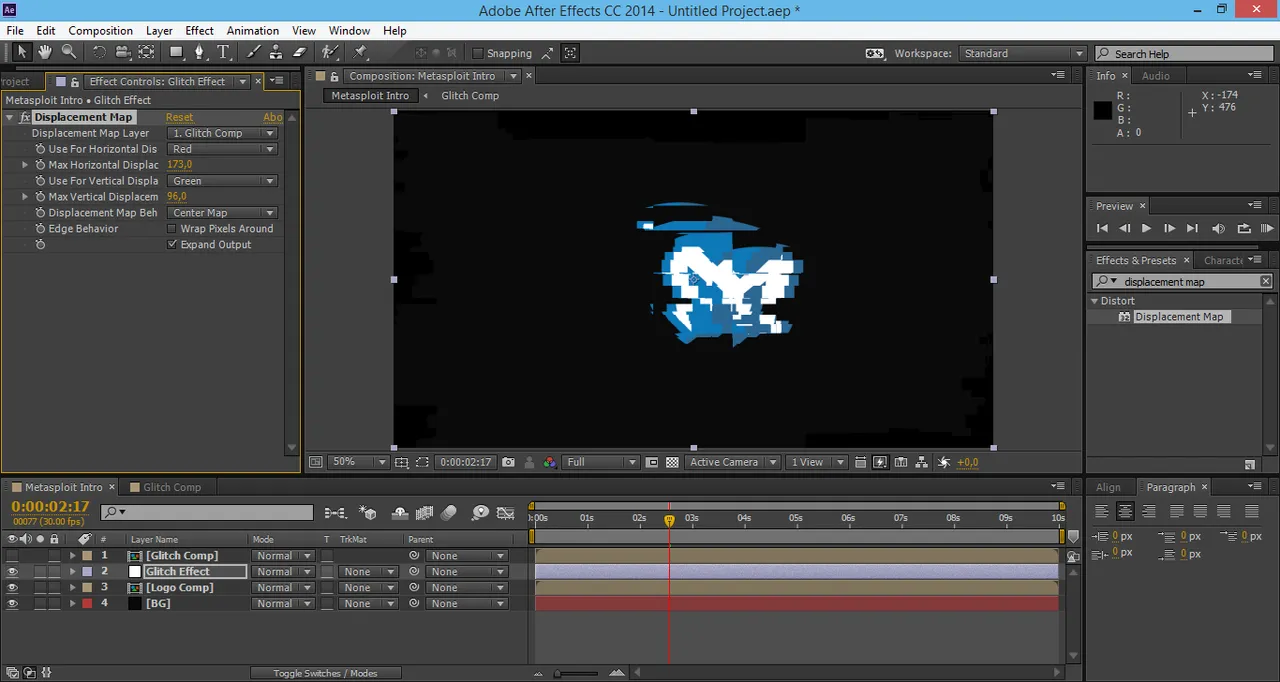
Task: Open the Animation menu
Action: [253, 31]
